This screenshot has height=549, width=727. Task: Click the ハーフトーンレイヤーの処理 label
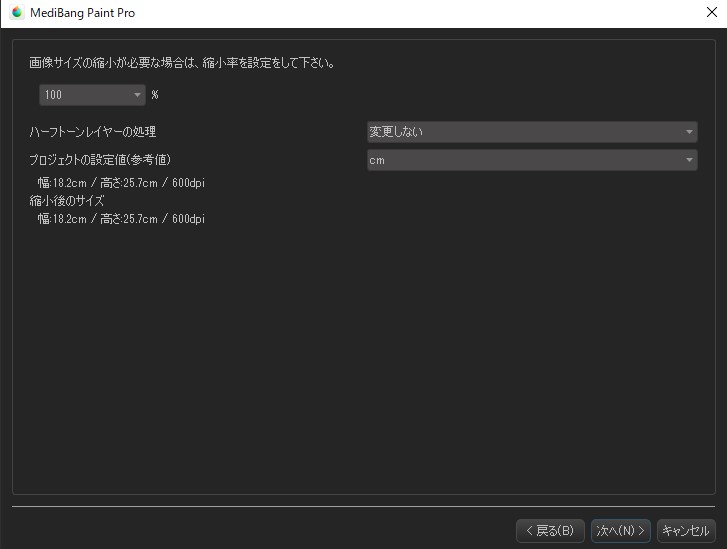(93, 132)
